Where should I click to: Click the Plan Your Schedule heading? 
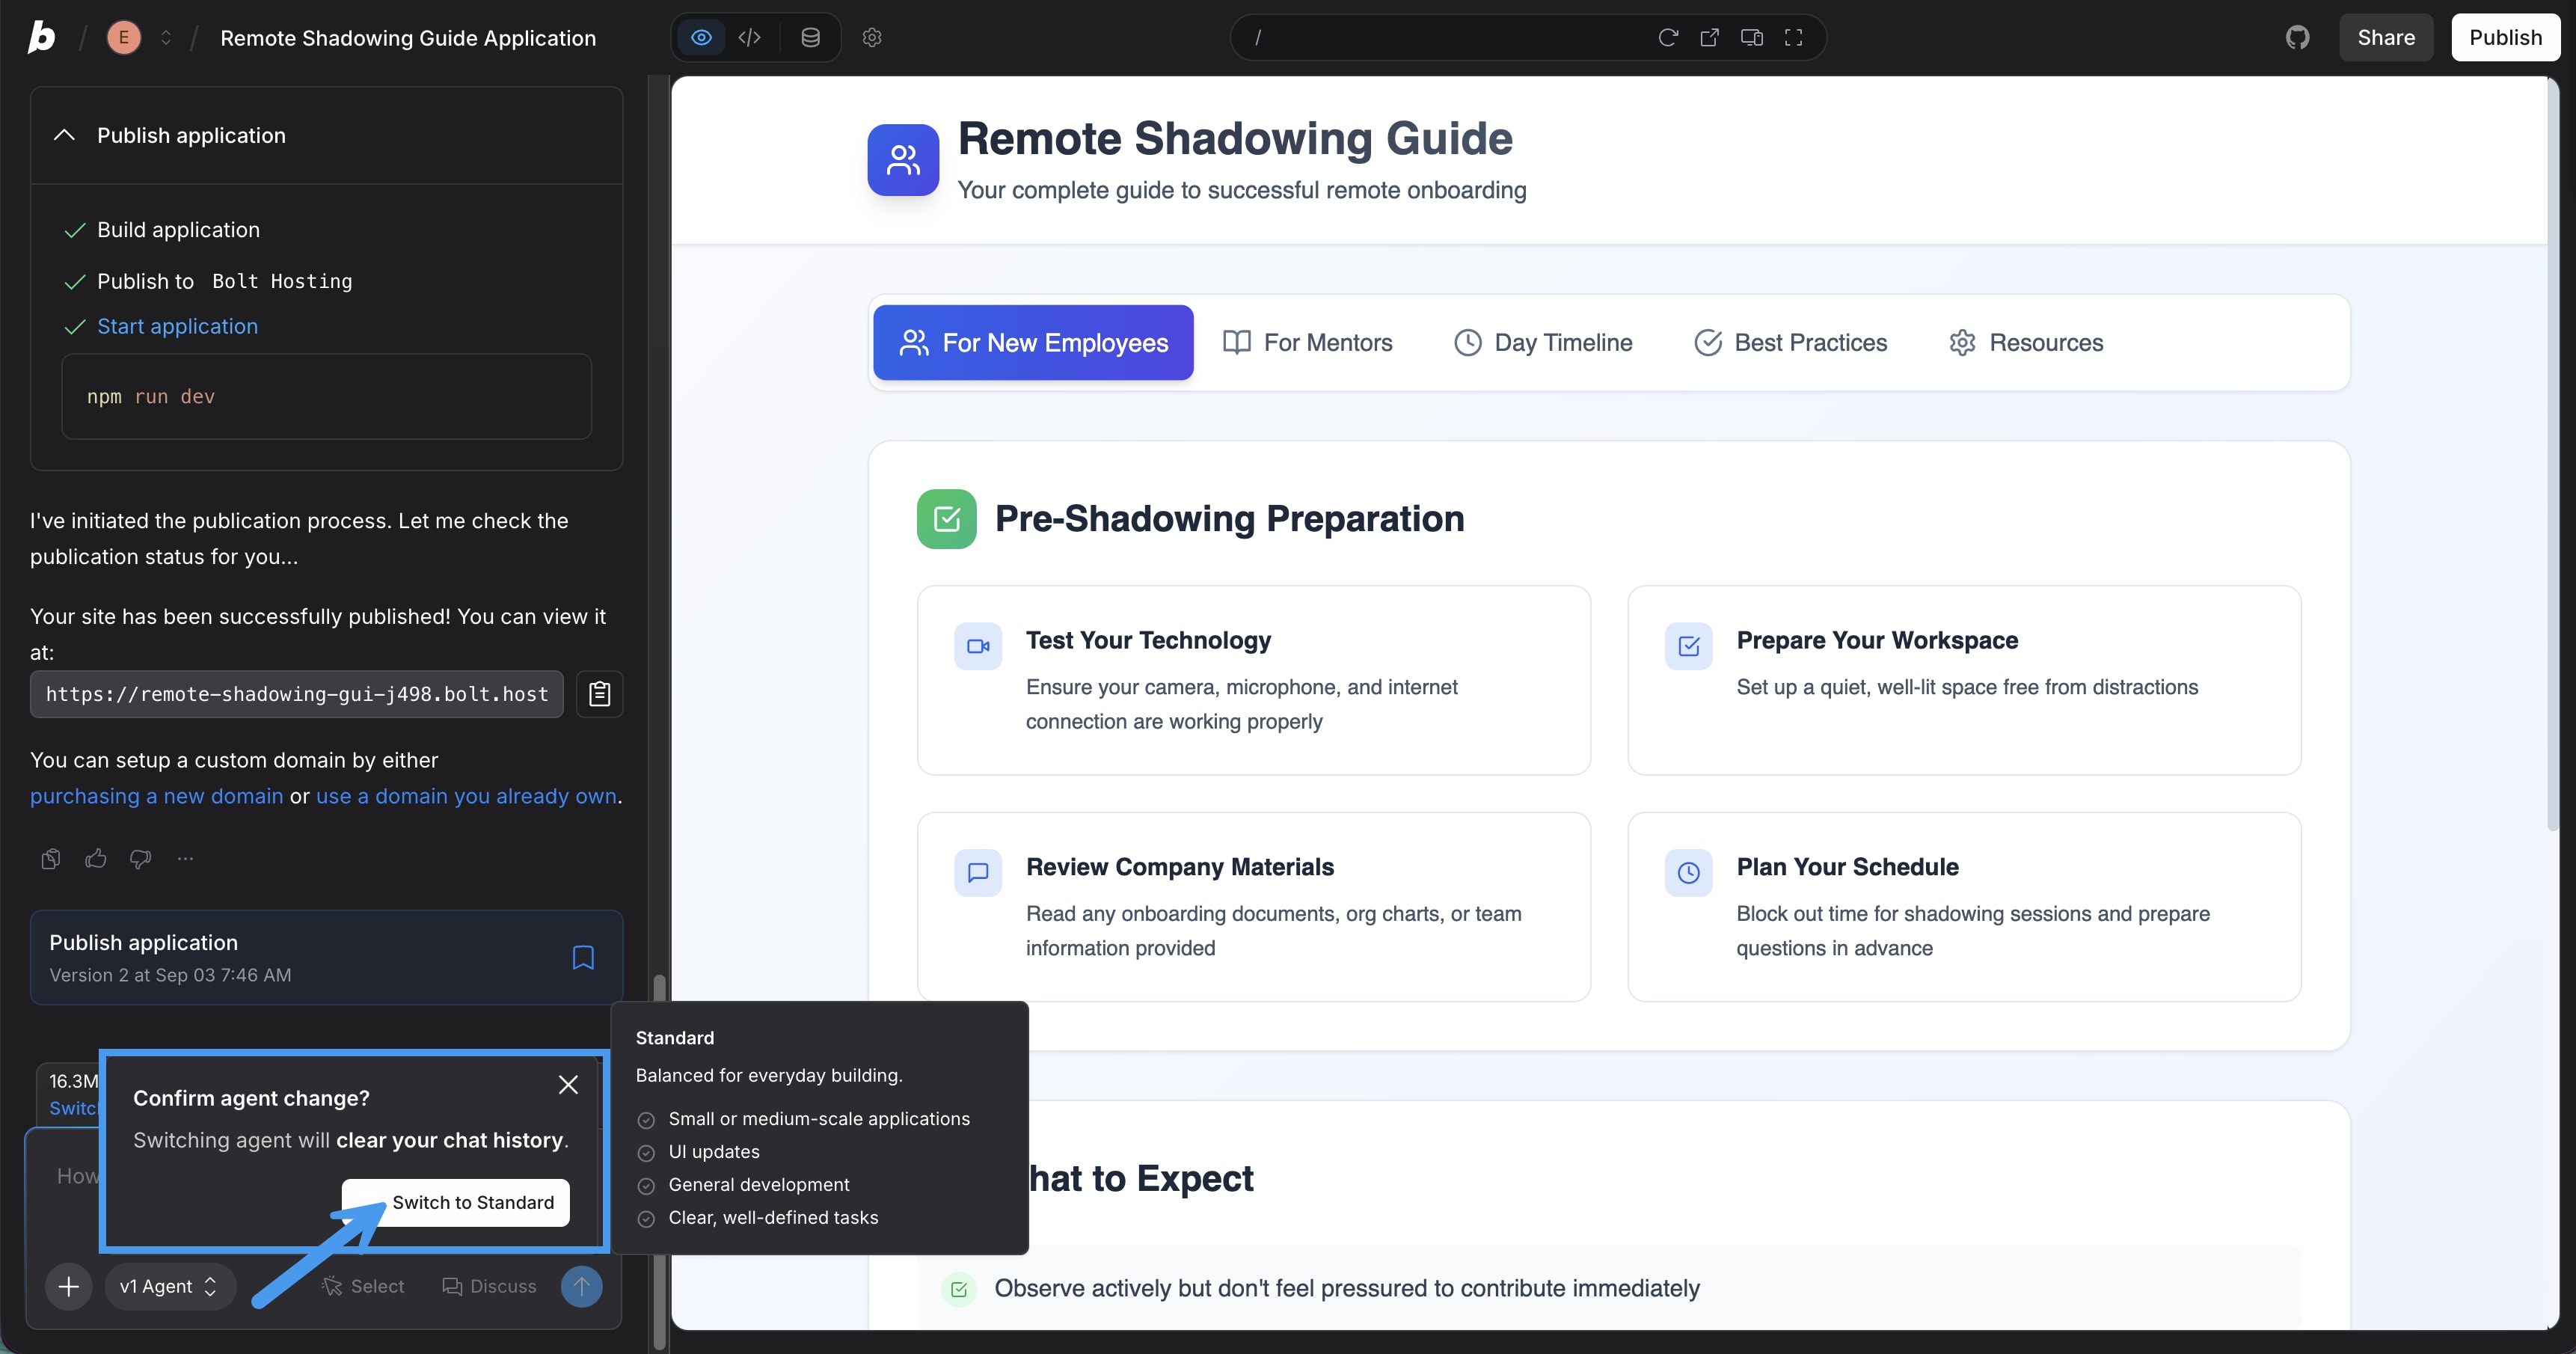[1847, 867]
